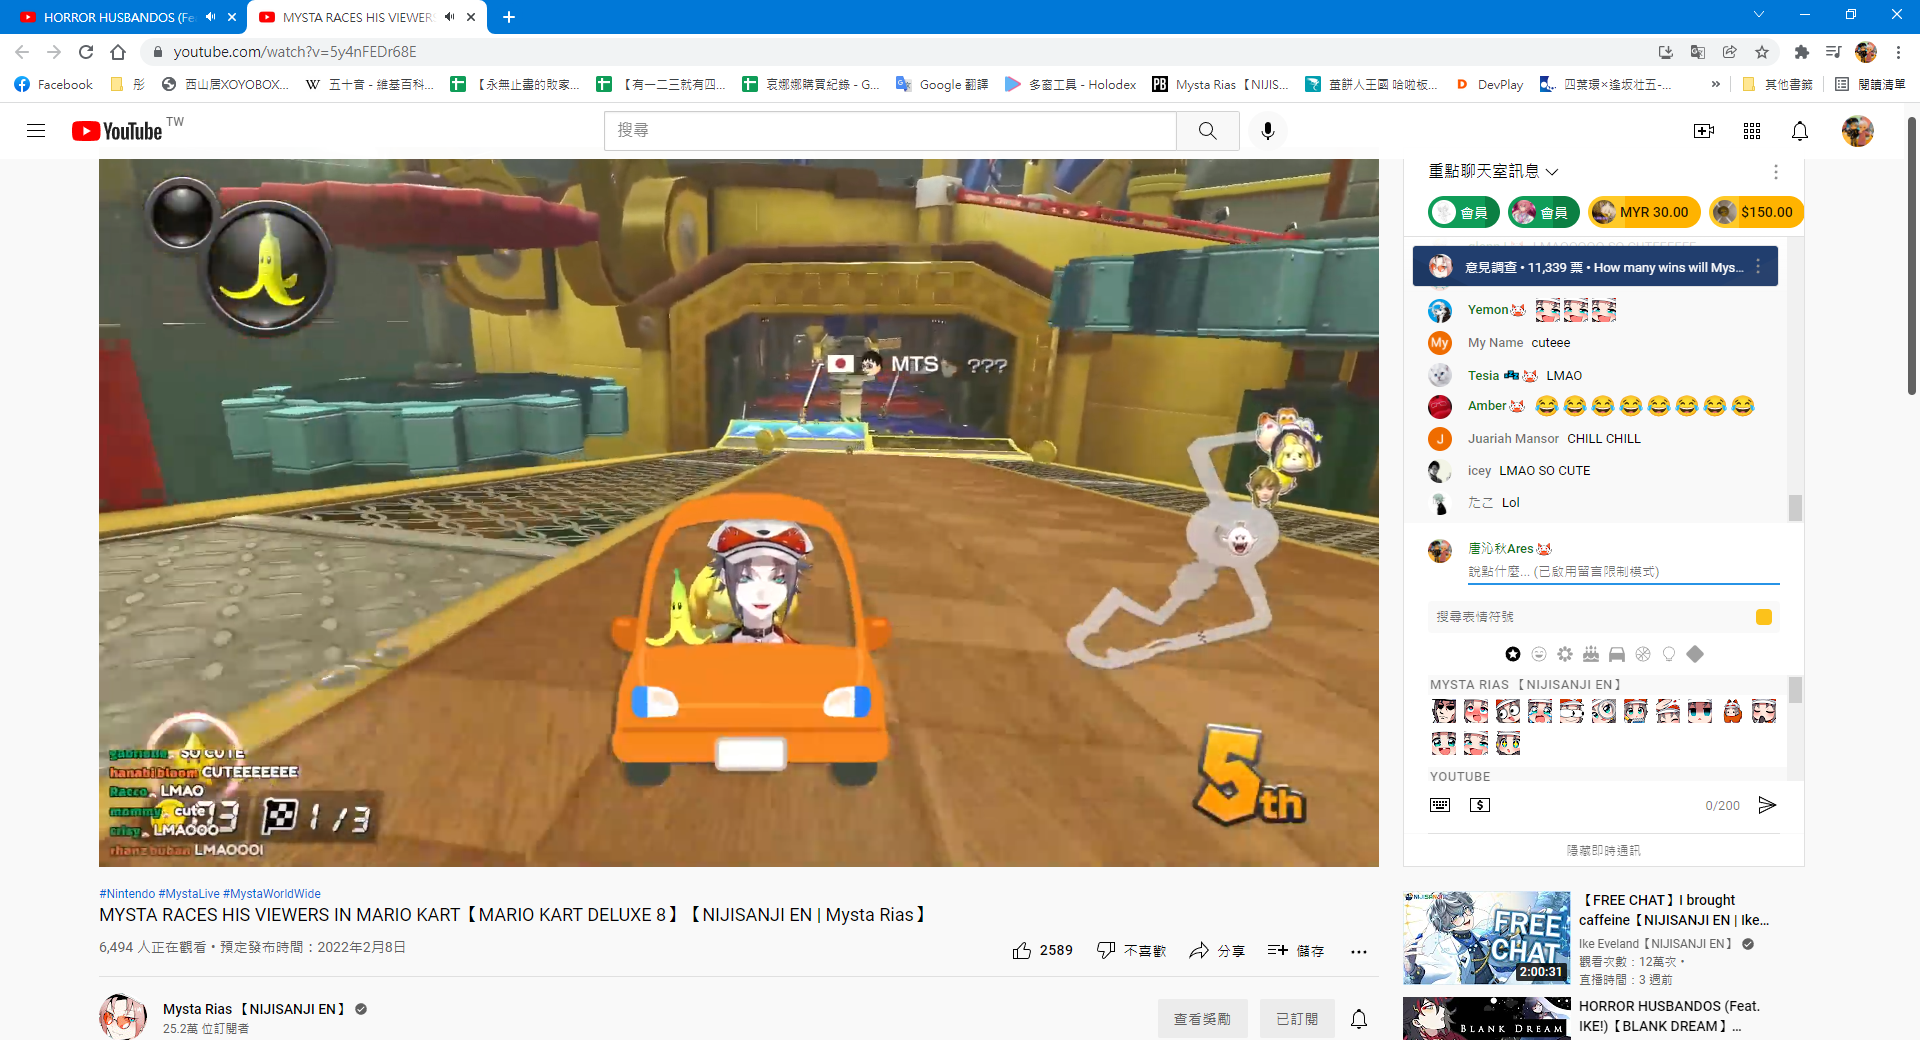Click the Google Translate page icon
The image size is (1920, 1040).
tap(1698, 52)
